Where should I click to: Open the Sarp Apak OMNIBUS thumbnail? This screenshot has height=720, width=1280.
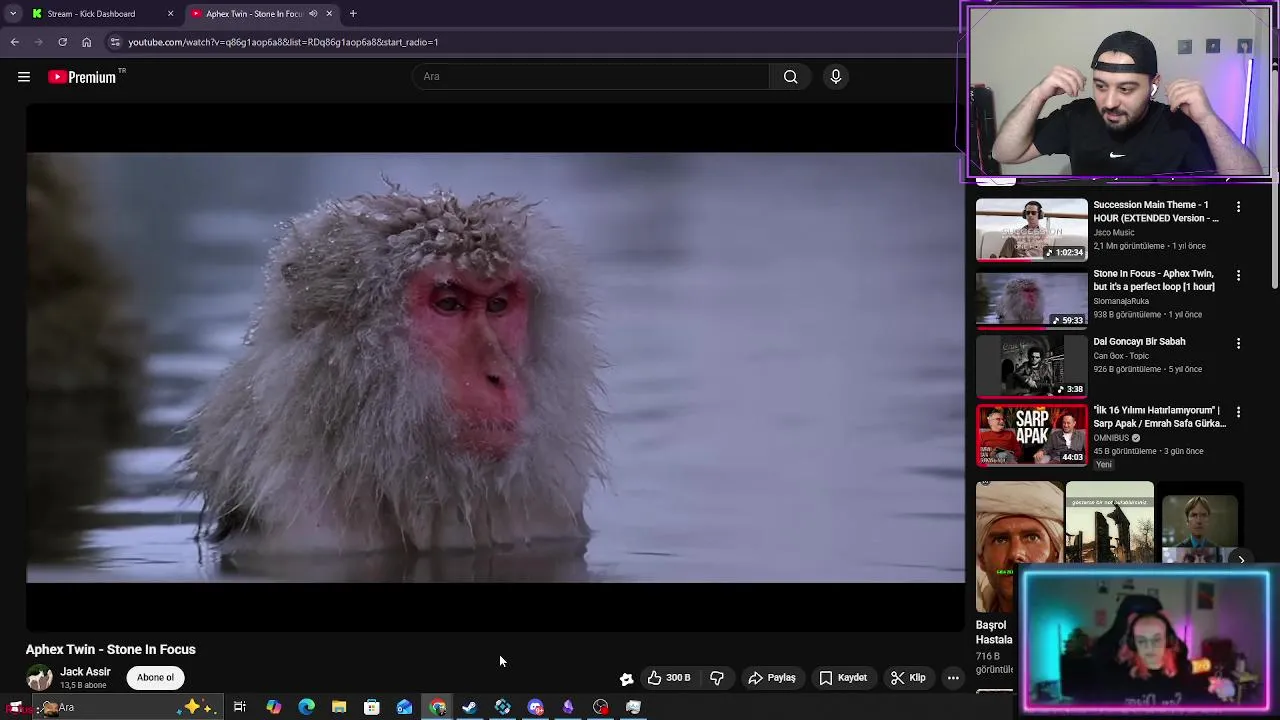pyautogui.click(x=1031, y=434)
